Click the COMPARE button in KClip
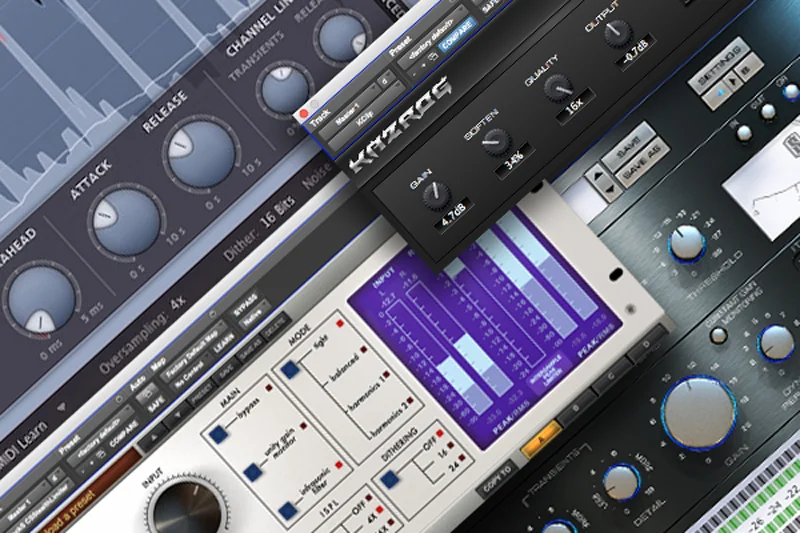This screenshot has width=800, height=533. click(457, 36)
